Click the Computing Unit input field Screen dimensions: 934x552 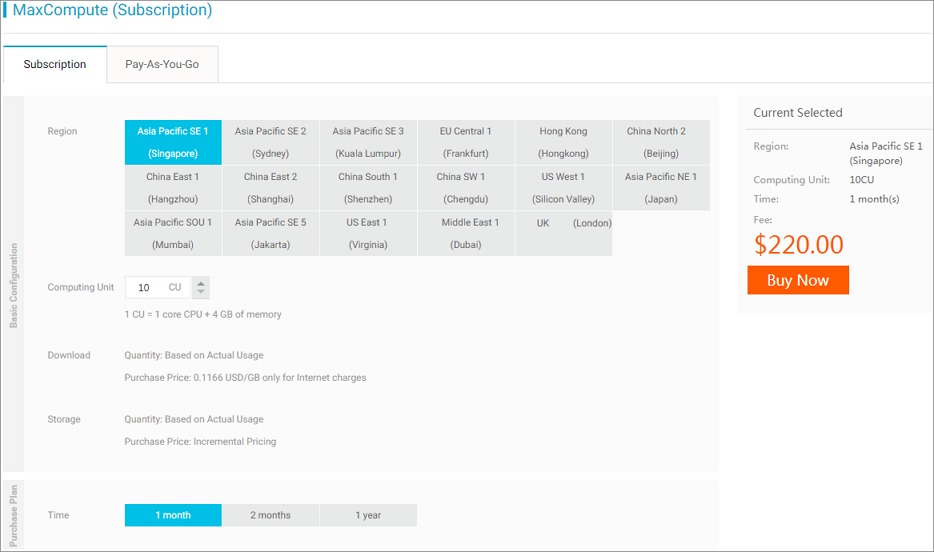coord(158,288)
